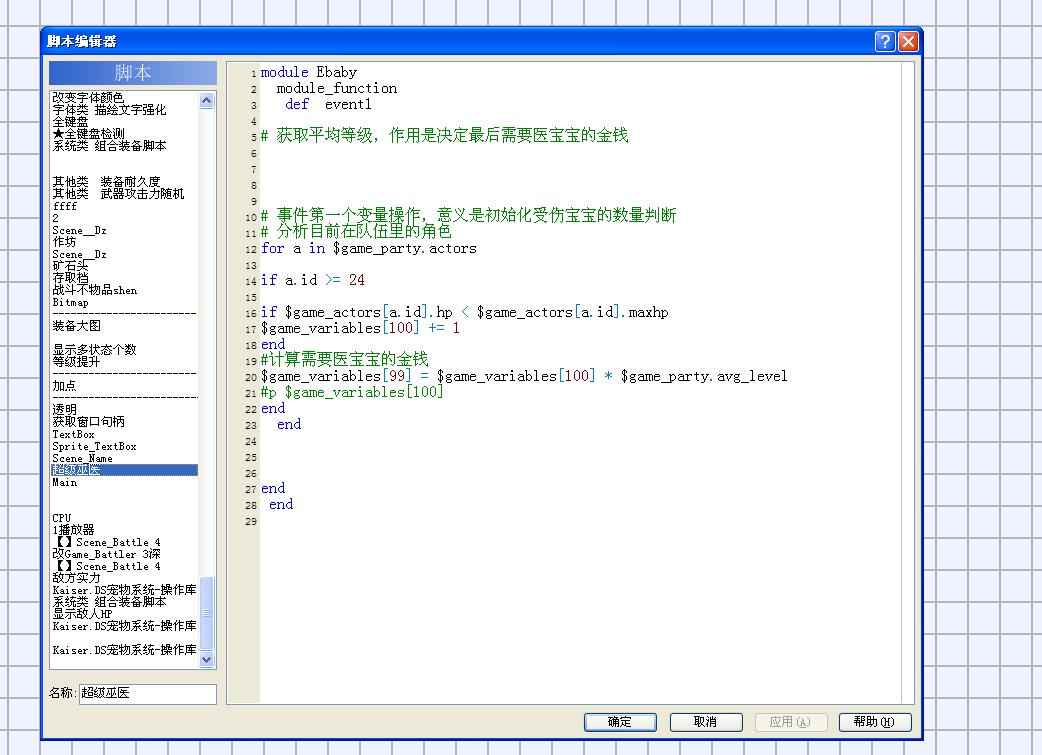This screenshot has width=1042, height=755.
Task: Select the 显示敌人HP script
Action: point(82,613)
